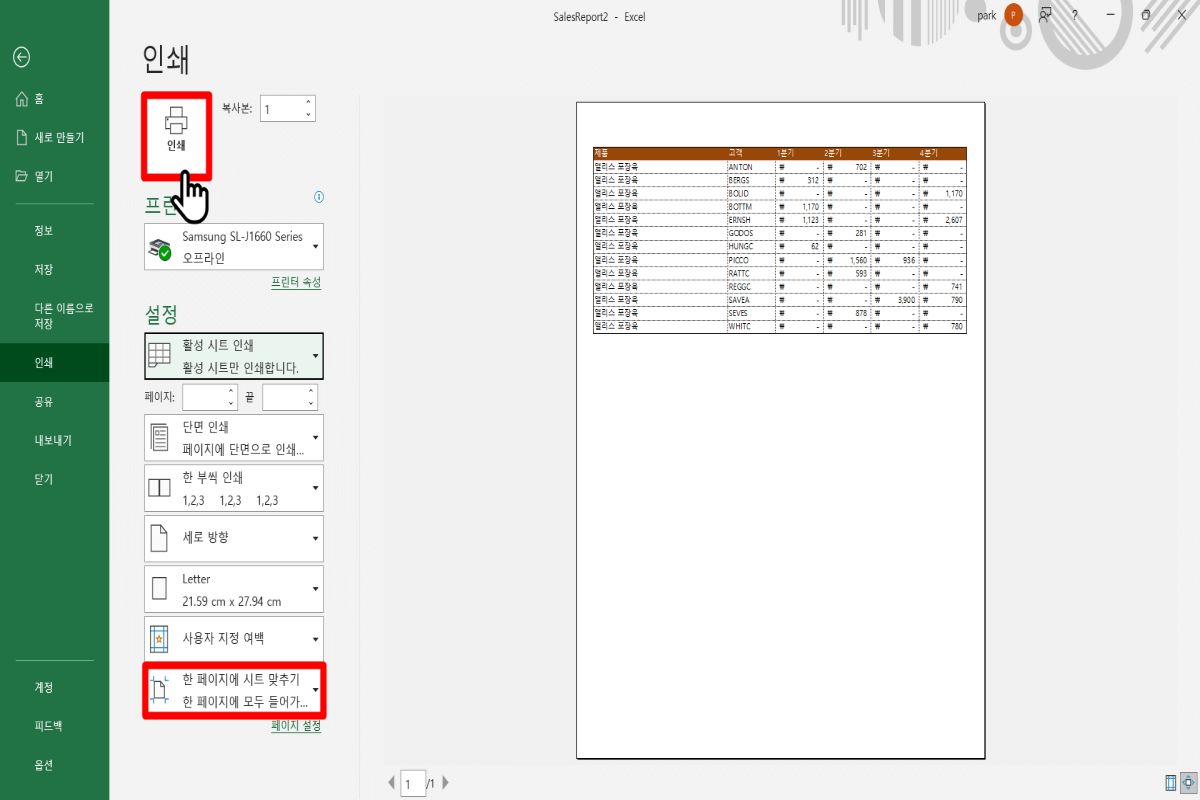
Task: Open 계정 in the sidebar
Action: 55,688
